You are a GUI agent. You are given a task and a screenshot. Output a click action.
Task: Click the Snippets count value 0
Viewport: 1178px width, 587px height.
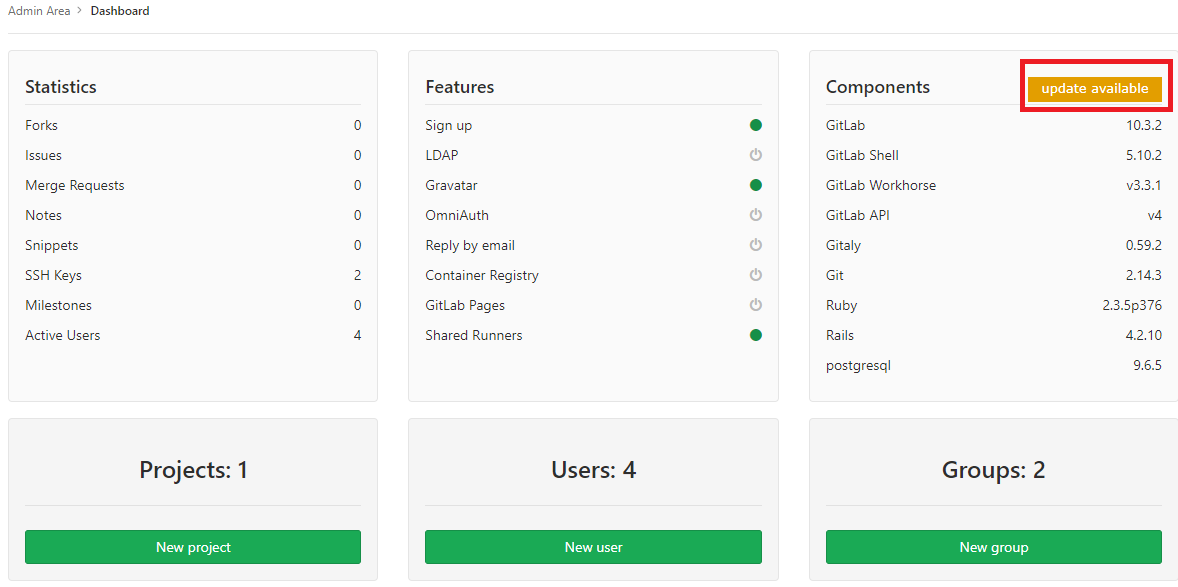pyautogui.click(x=358, y=246)
